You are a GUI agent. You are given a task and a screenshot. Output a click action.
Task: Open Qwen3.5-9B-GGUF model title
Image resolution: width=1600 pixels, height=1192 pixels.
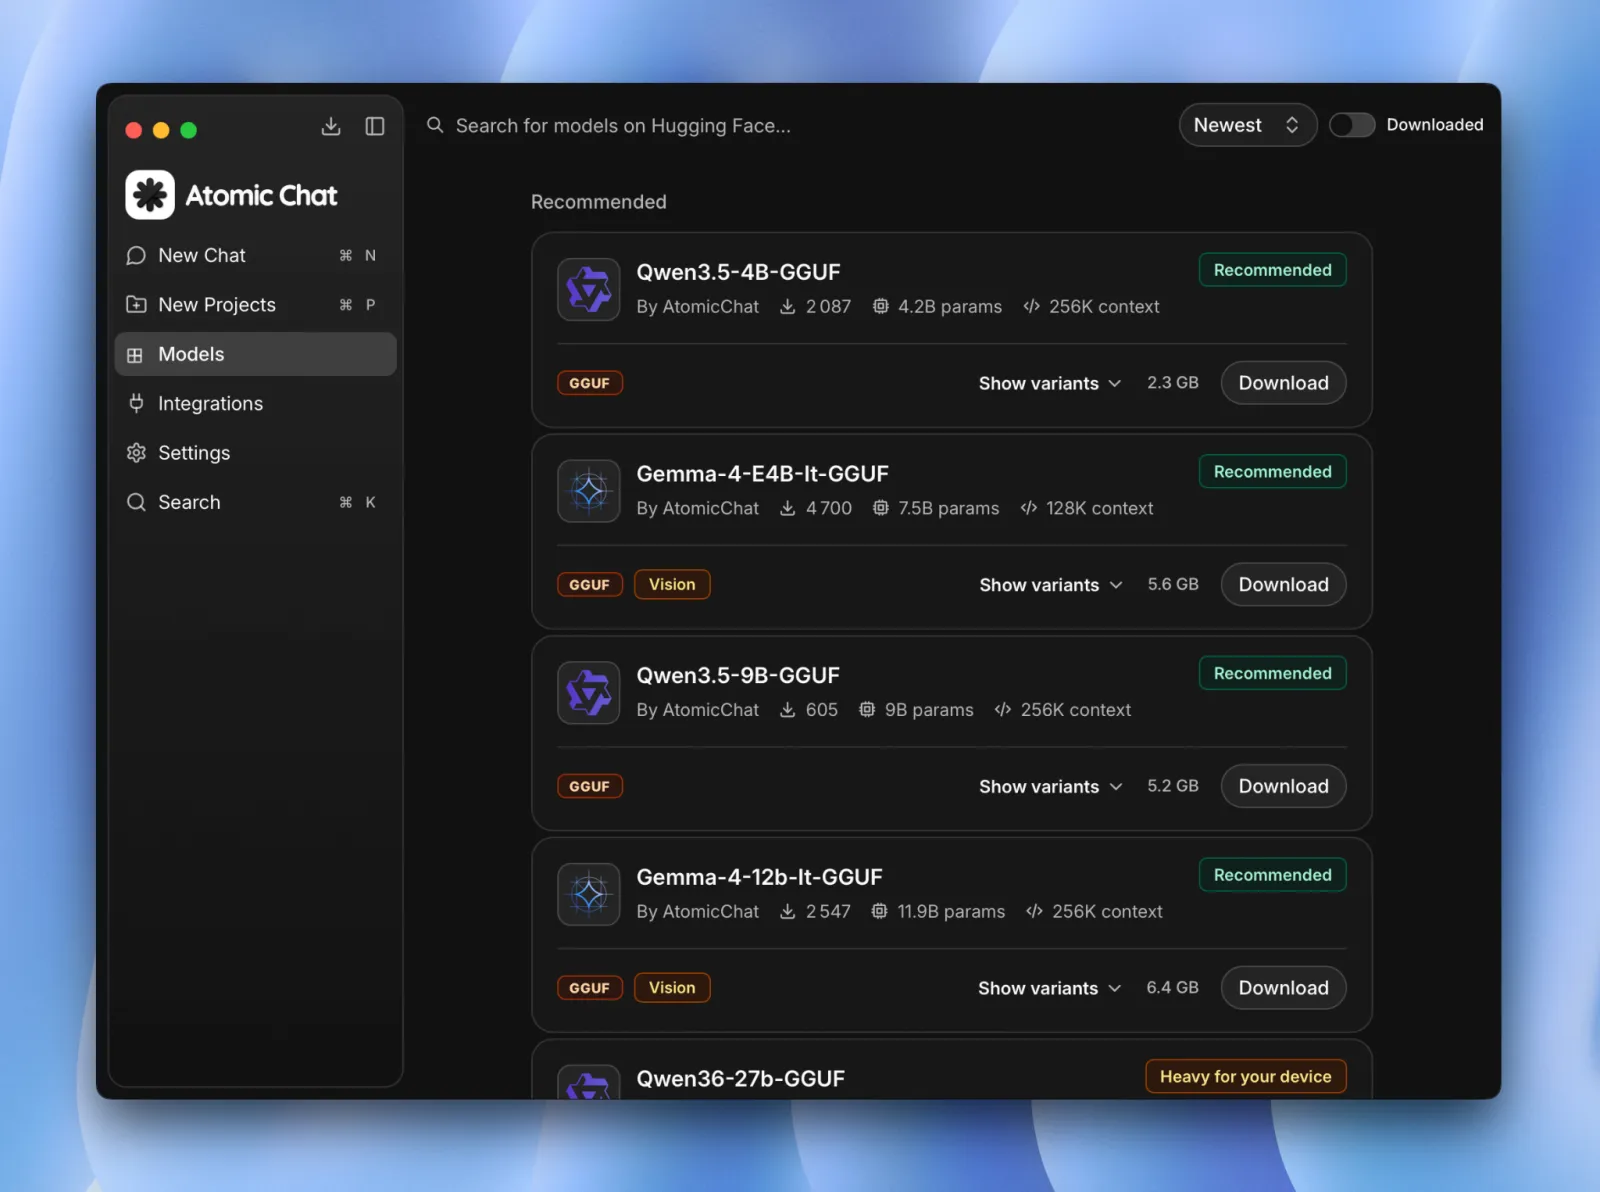(x=738, y=675)
